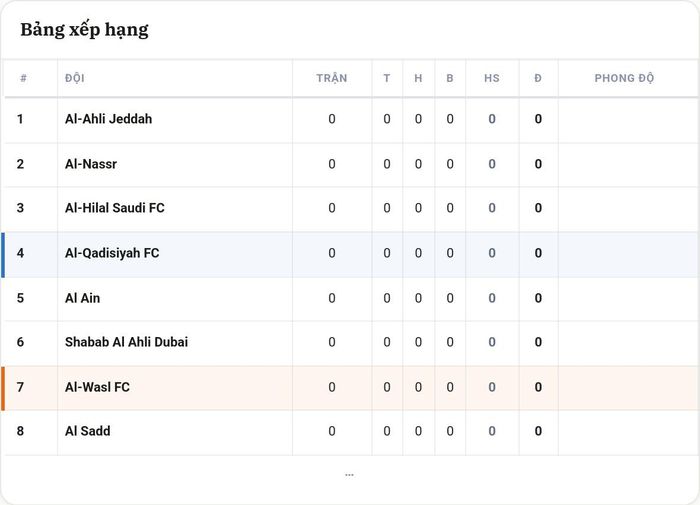This screenshot has width=700, height=505.
Task: Open Al Ain team entry
Action: (x=83, y=298)
